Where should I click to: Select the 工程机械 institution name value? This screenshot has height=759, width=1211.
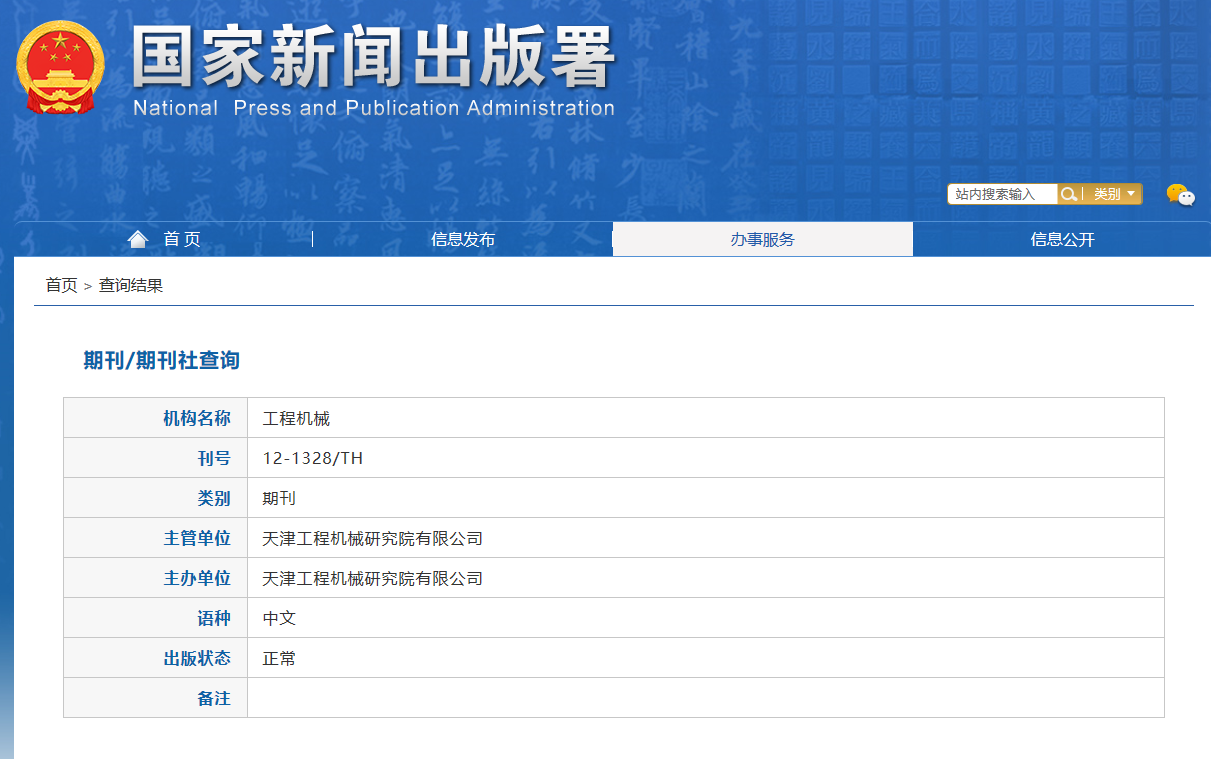pos(296,418)
